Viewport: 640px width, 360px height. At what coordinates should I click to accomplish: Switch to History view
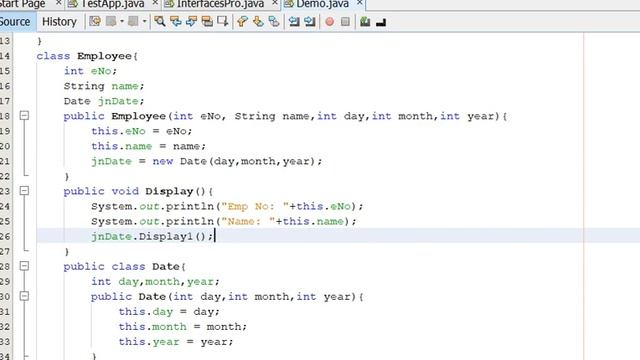click(59, 22)
